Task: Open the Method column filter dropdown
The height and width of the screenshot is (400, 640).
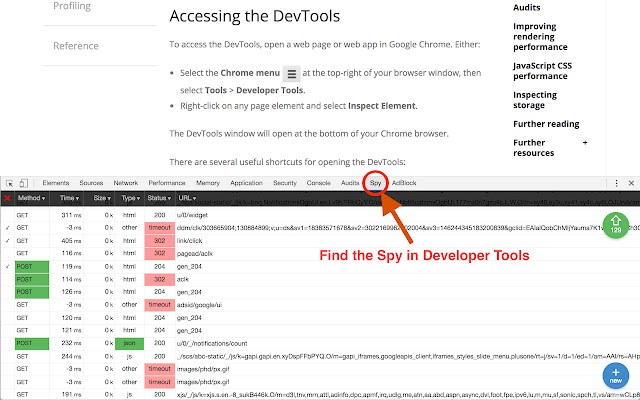Action: (x=31, y=198)
